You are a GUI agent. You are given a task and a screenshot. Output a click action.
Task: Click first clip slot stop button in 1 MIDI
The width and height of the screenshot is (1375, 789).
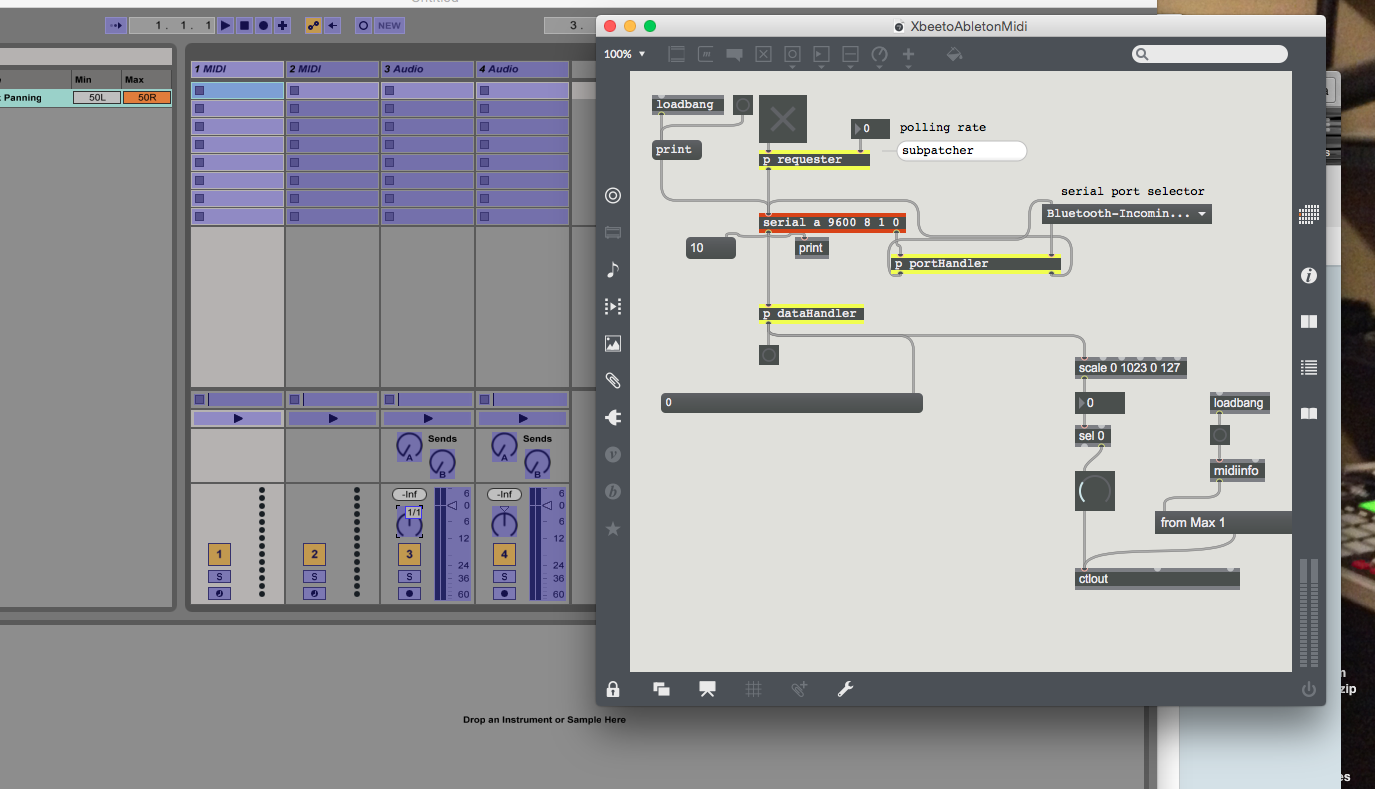pyautogui.click(x=199, y=91)
